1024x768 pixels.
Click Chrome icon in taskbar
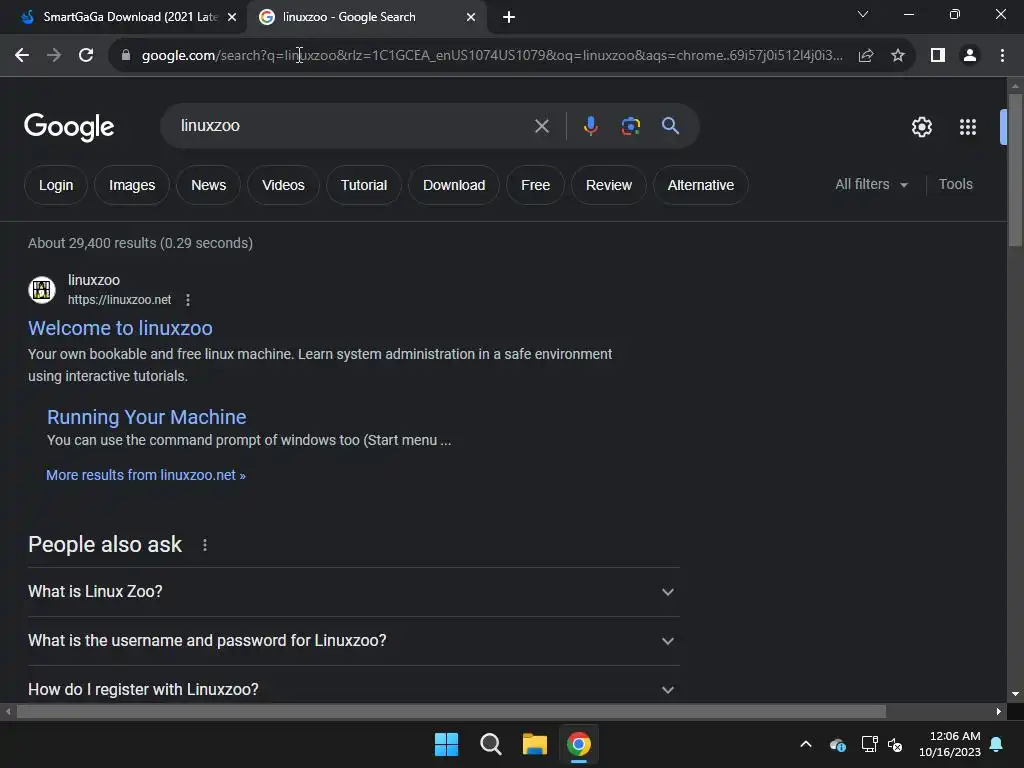(578, 744)
